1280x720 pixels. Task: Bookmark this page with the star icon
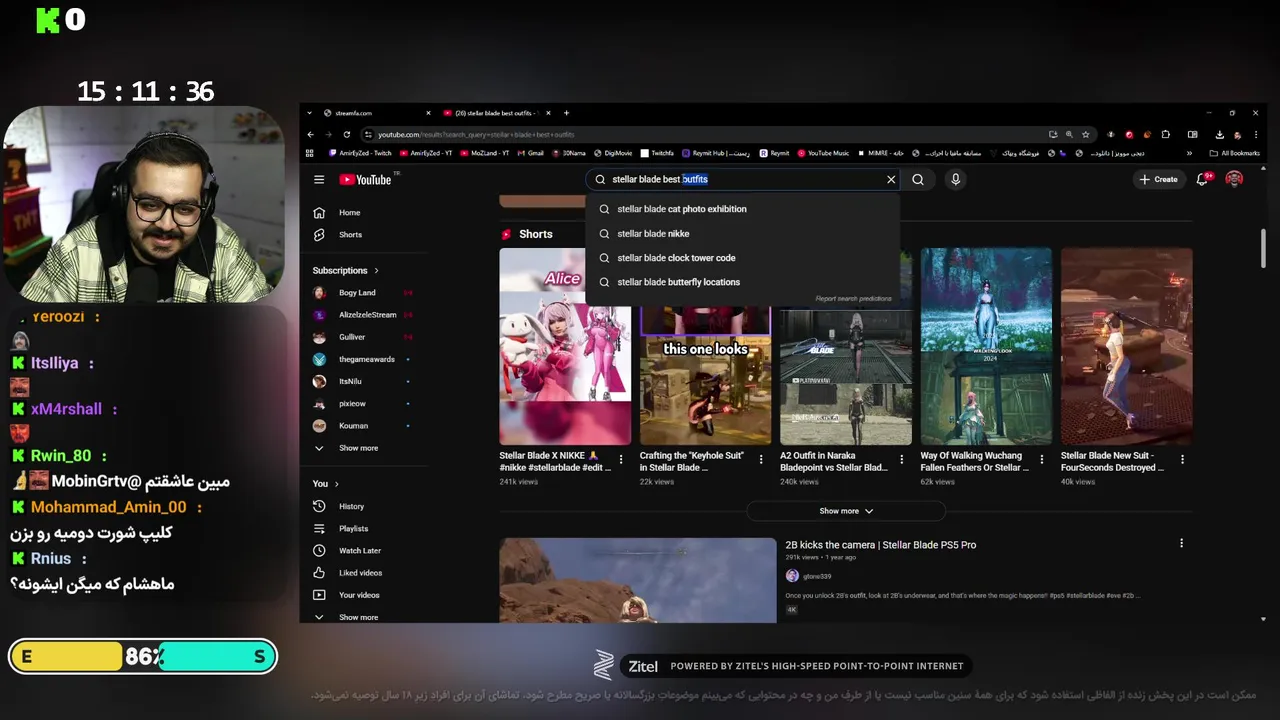1086,135
